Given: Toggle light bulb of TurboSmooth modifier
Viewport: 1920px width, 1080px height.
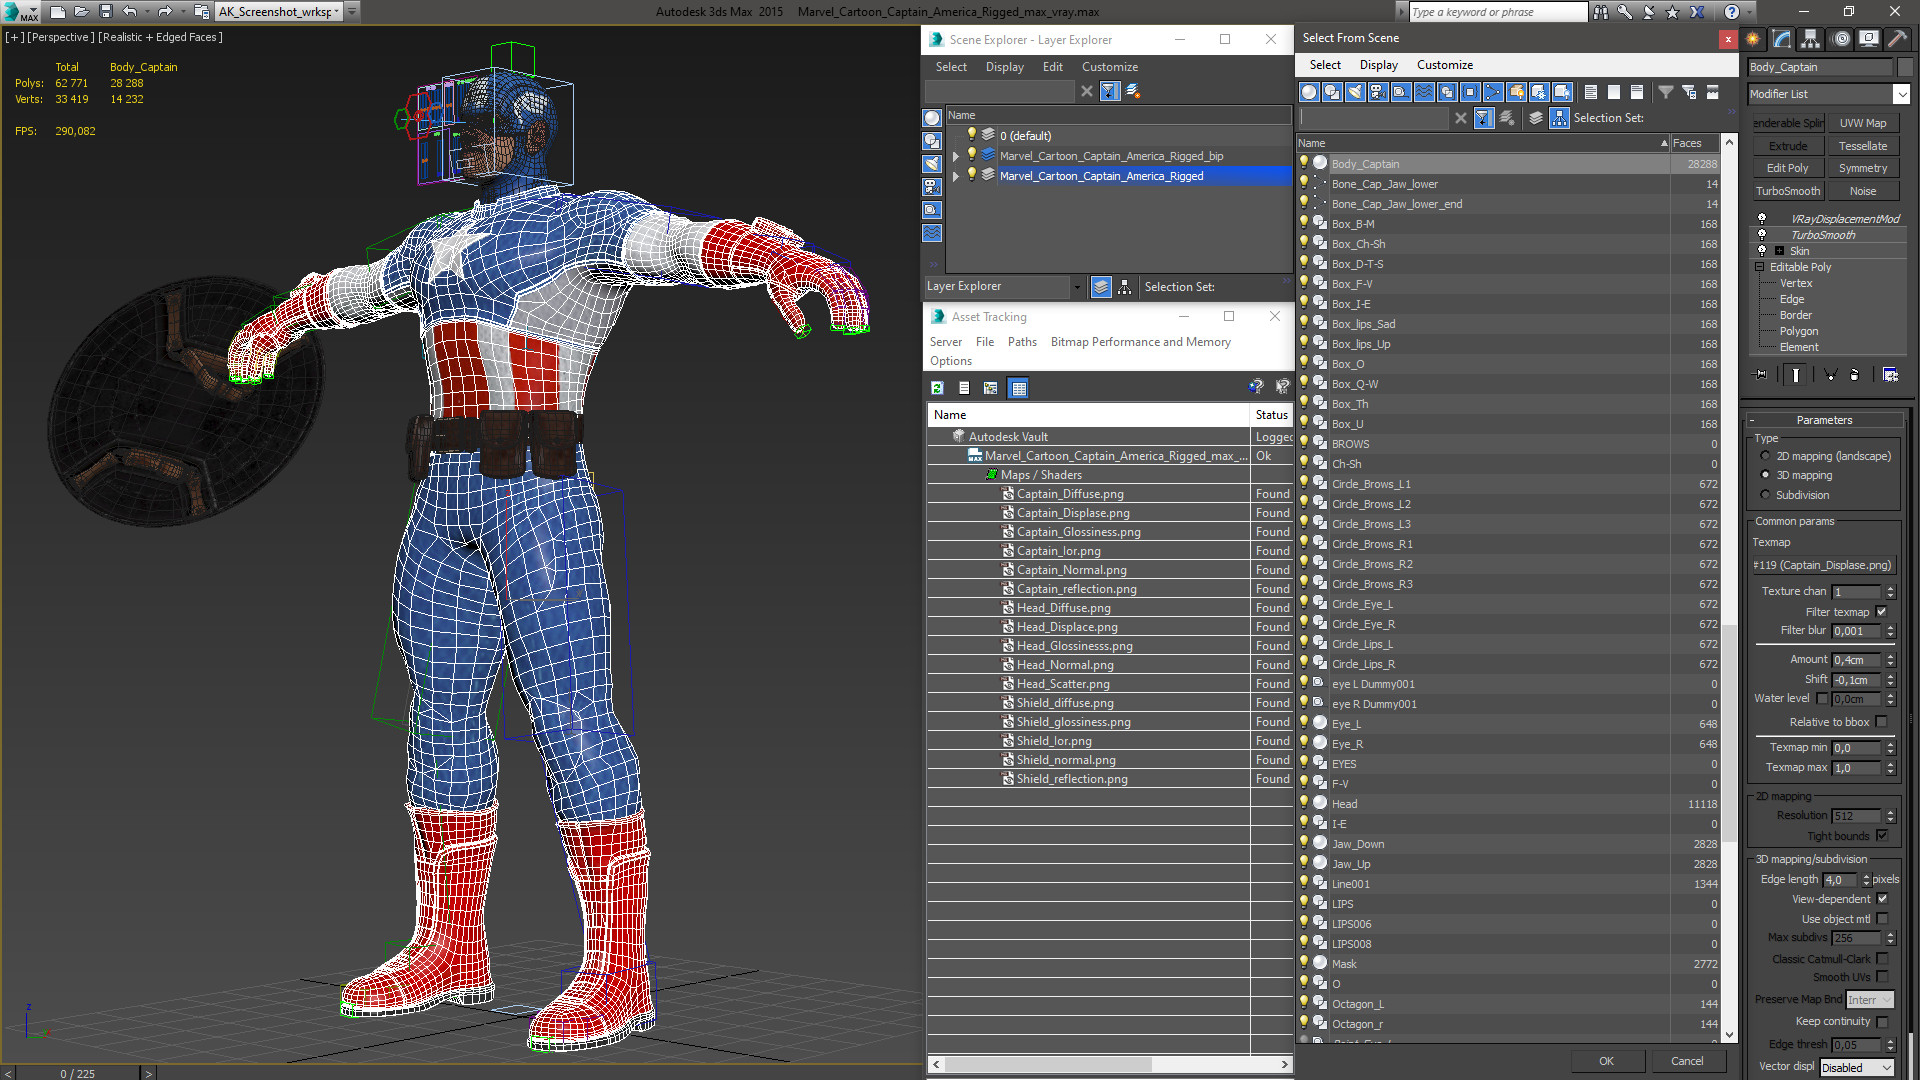Looking at the screenshot, I should 1762,235.
